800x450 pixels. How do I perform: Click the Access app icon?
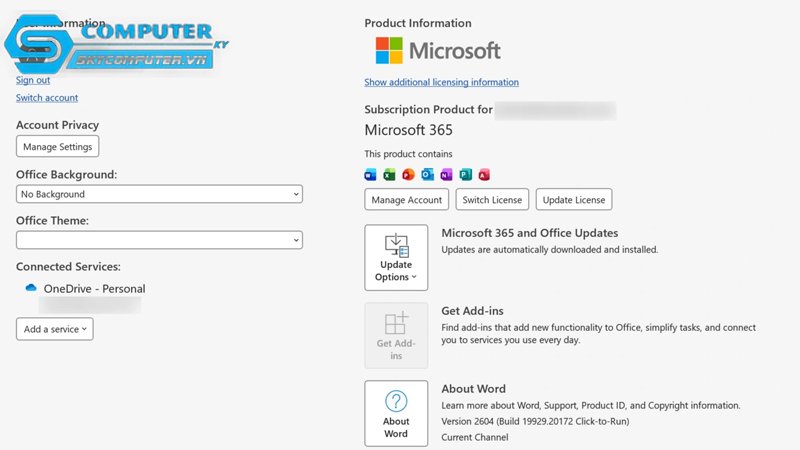484,174
